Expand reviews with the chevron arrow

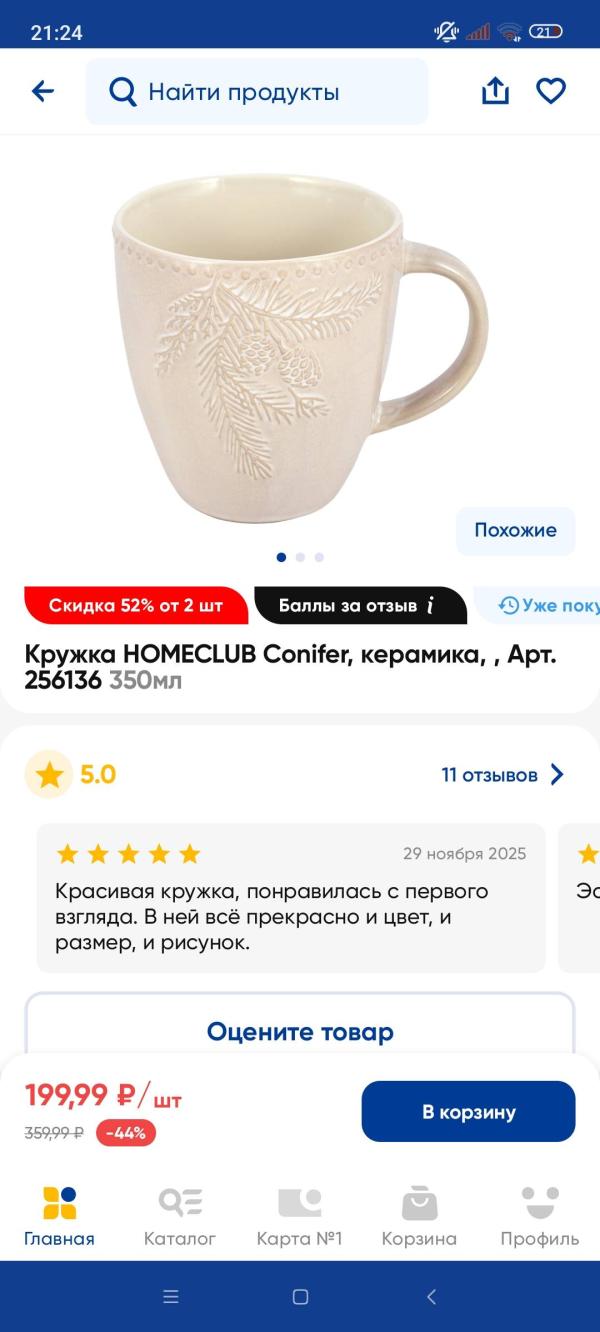tap(557, 775)
